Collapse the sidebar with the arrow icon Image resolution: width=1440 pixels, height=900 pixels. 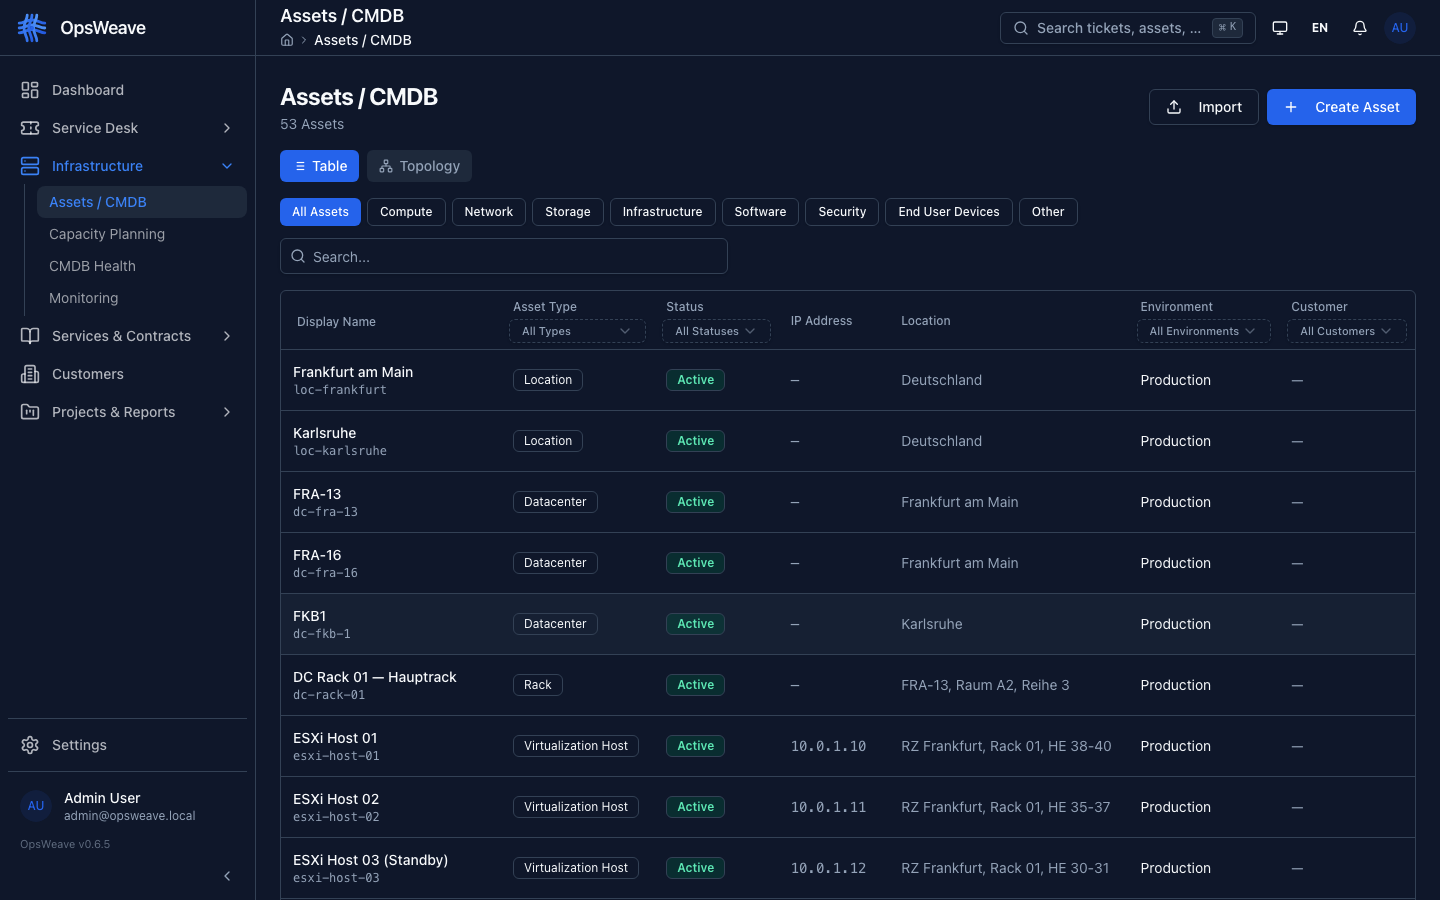pyautogui.click(x=227, y=876)
